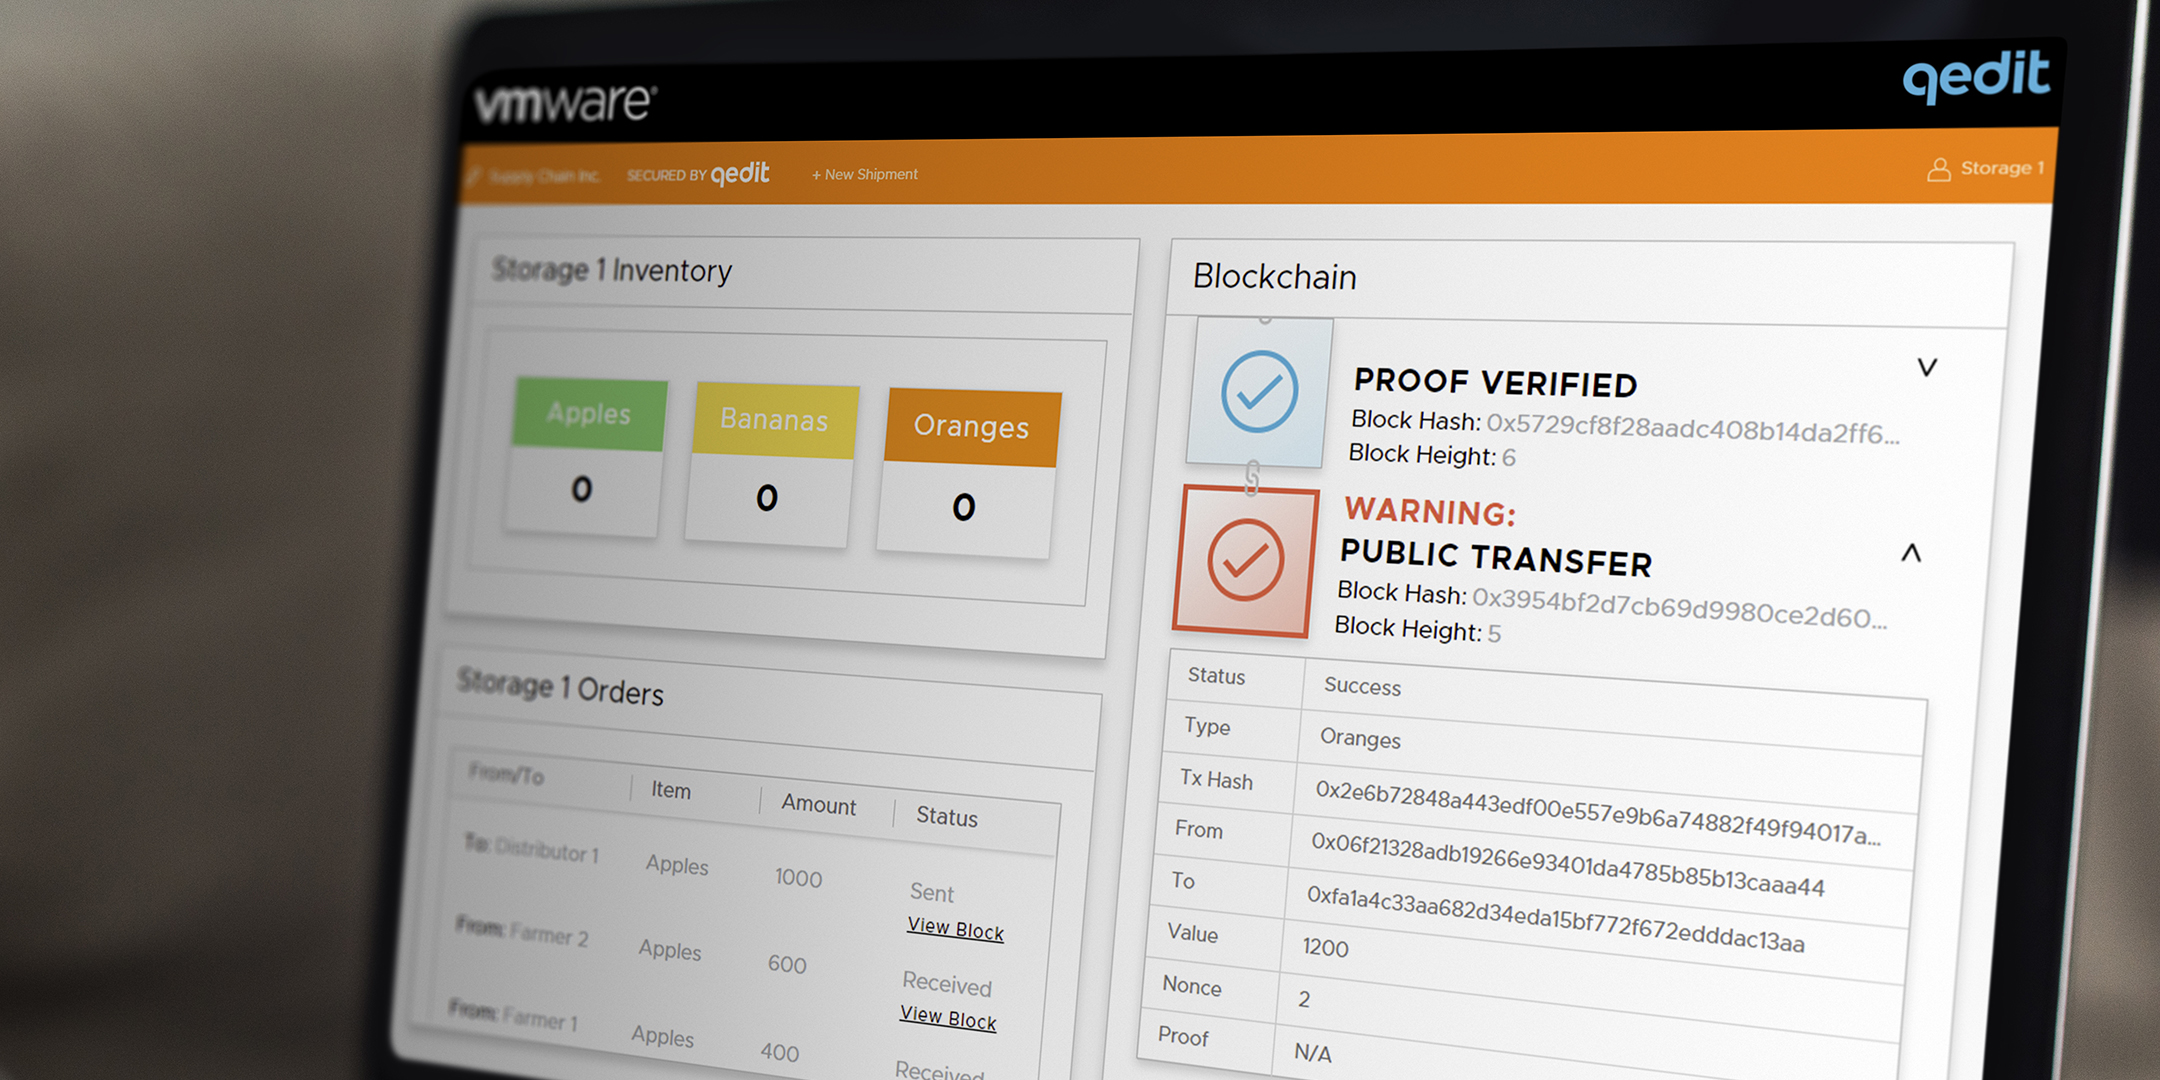Open View Block for Distributor 1 order

(x=955, y=929)
